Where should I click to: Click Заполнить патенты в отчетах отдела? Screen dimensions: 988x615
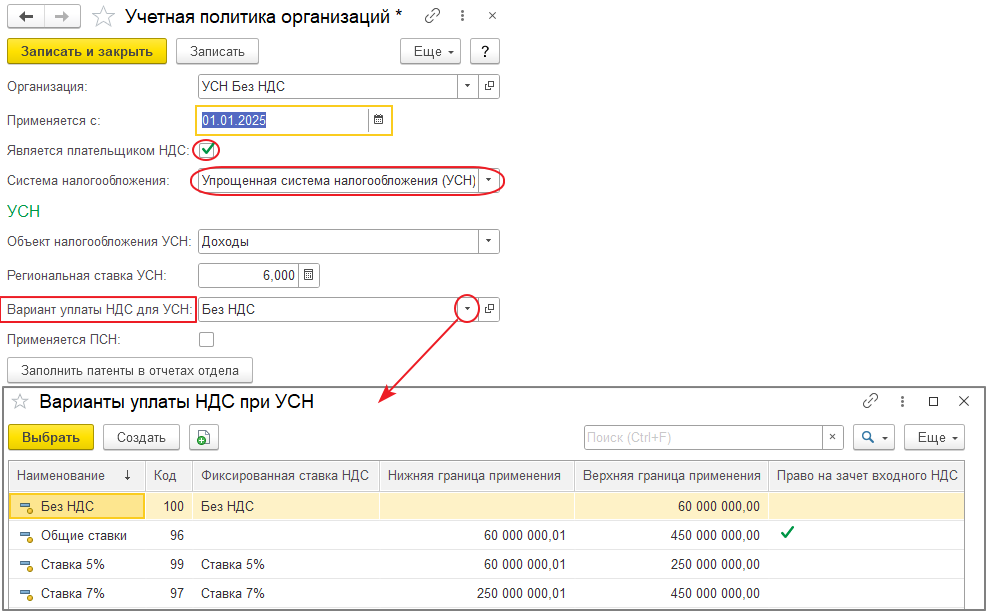click(130, 371)
